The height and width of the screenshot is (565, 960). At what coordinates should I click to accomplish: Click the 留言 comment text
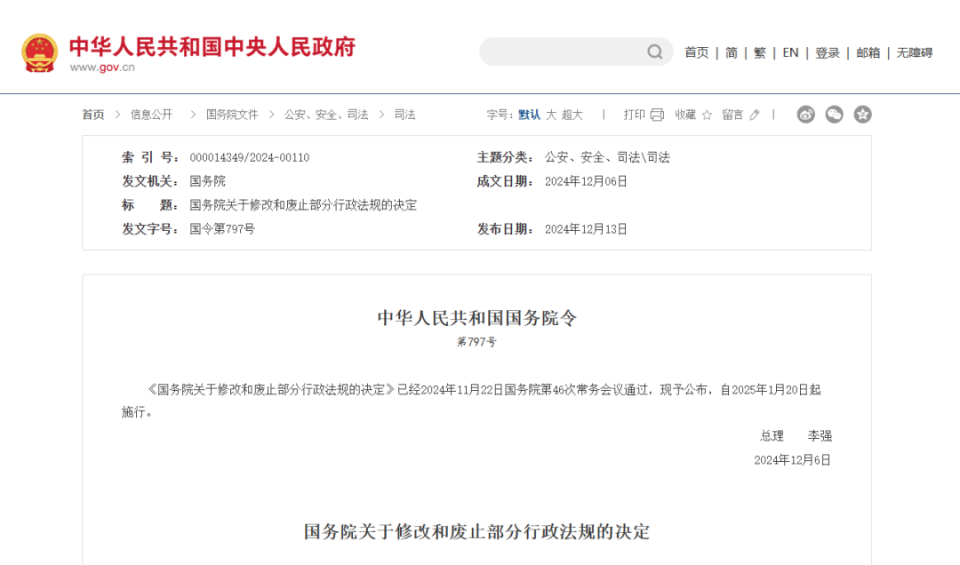[x=732, y=114]
